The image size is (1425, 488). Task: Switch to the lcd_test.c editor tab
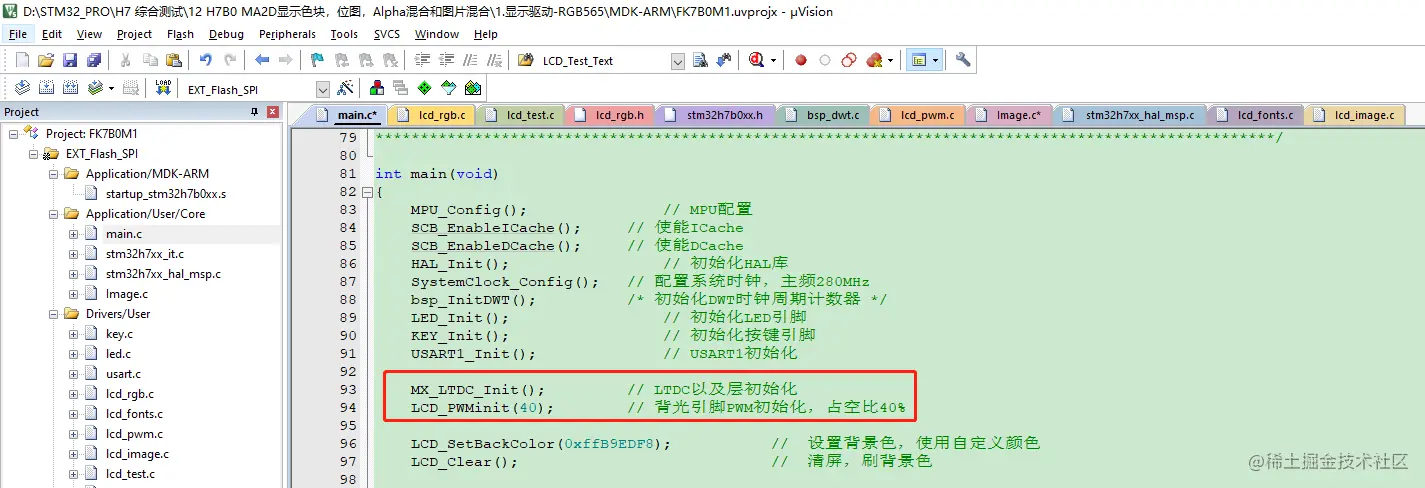click(520, 115)
